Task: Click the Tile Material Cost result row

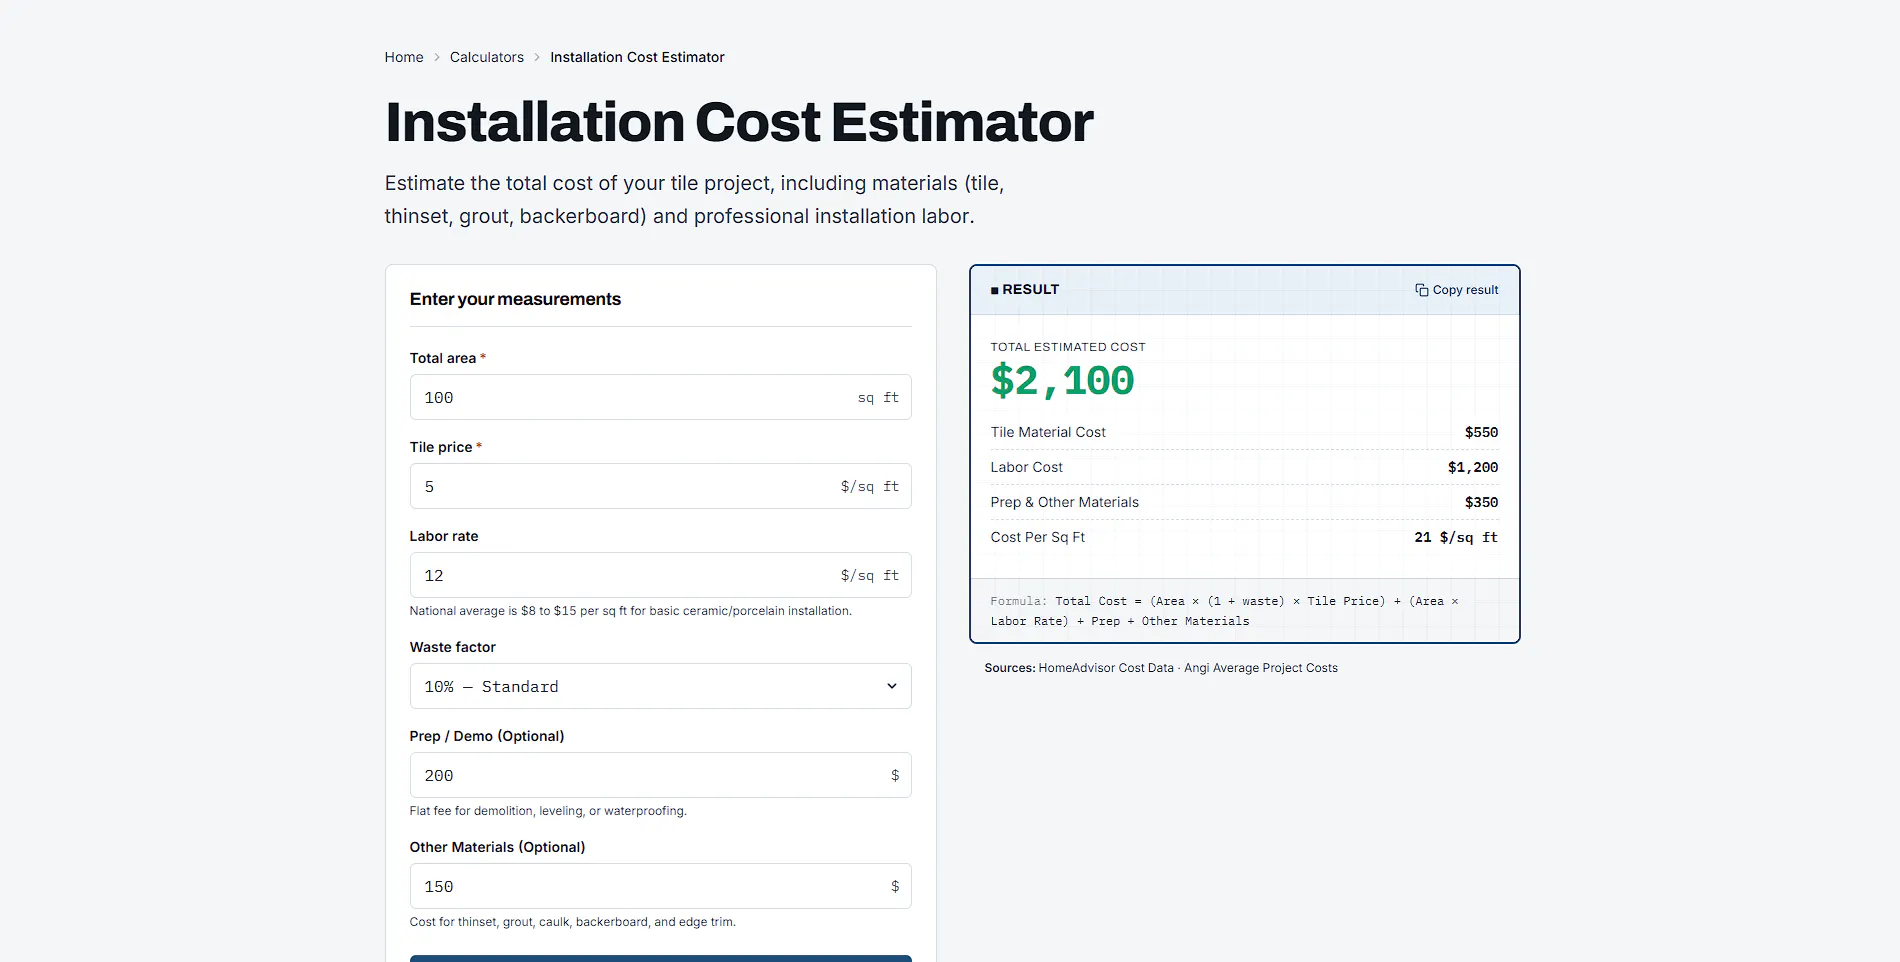Action: [x=1244, y=432]
